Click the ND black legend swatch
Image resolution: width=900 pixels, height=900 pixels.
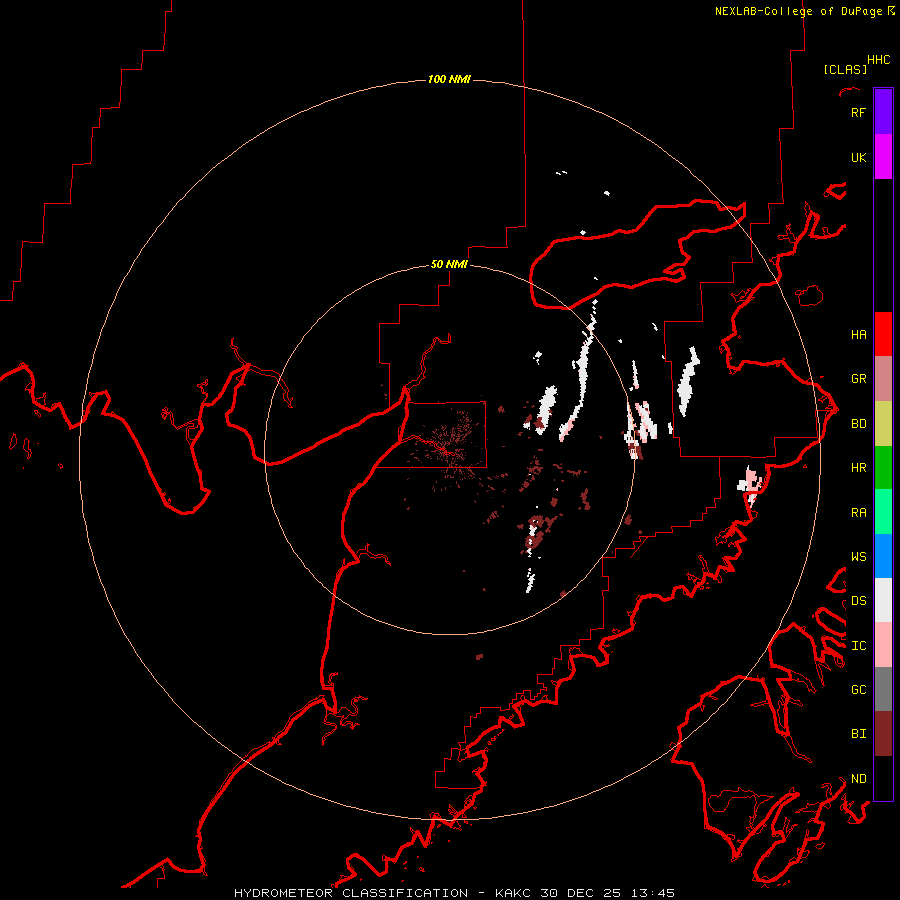point(883,778)
